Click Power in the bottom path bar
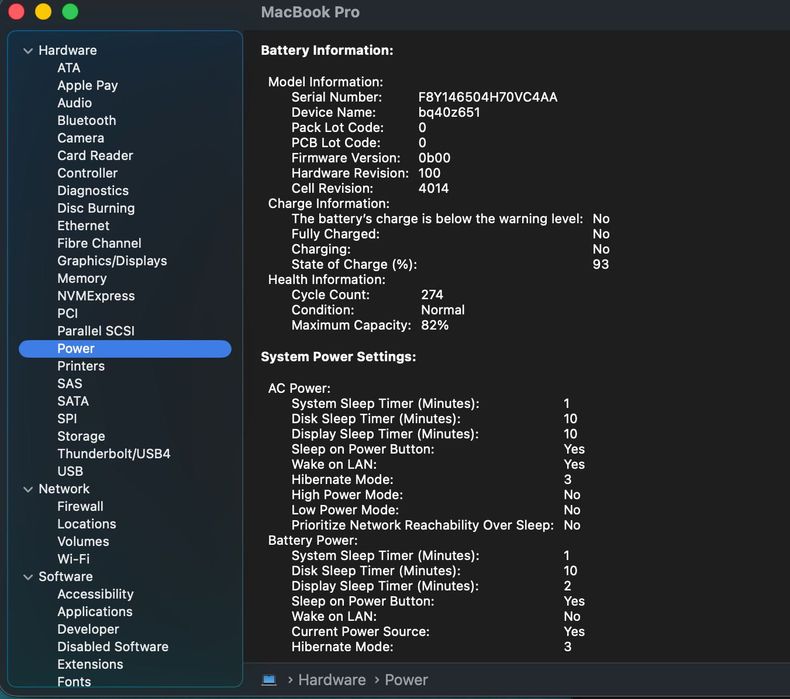Screen dimensions: 790x699 pos(406,680)
